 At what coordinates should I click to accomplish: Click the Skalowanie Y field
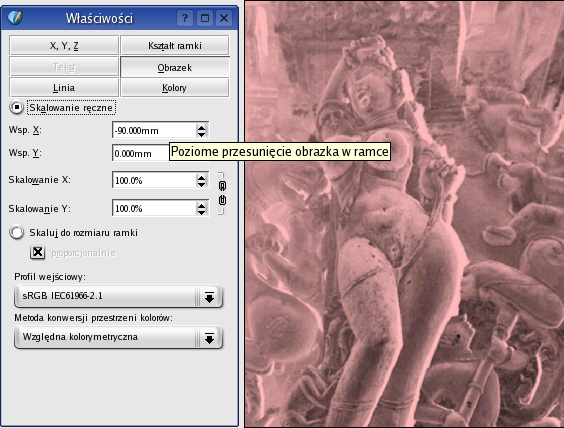154,208
